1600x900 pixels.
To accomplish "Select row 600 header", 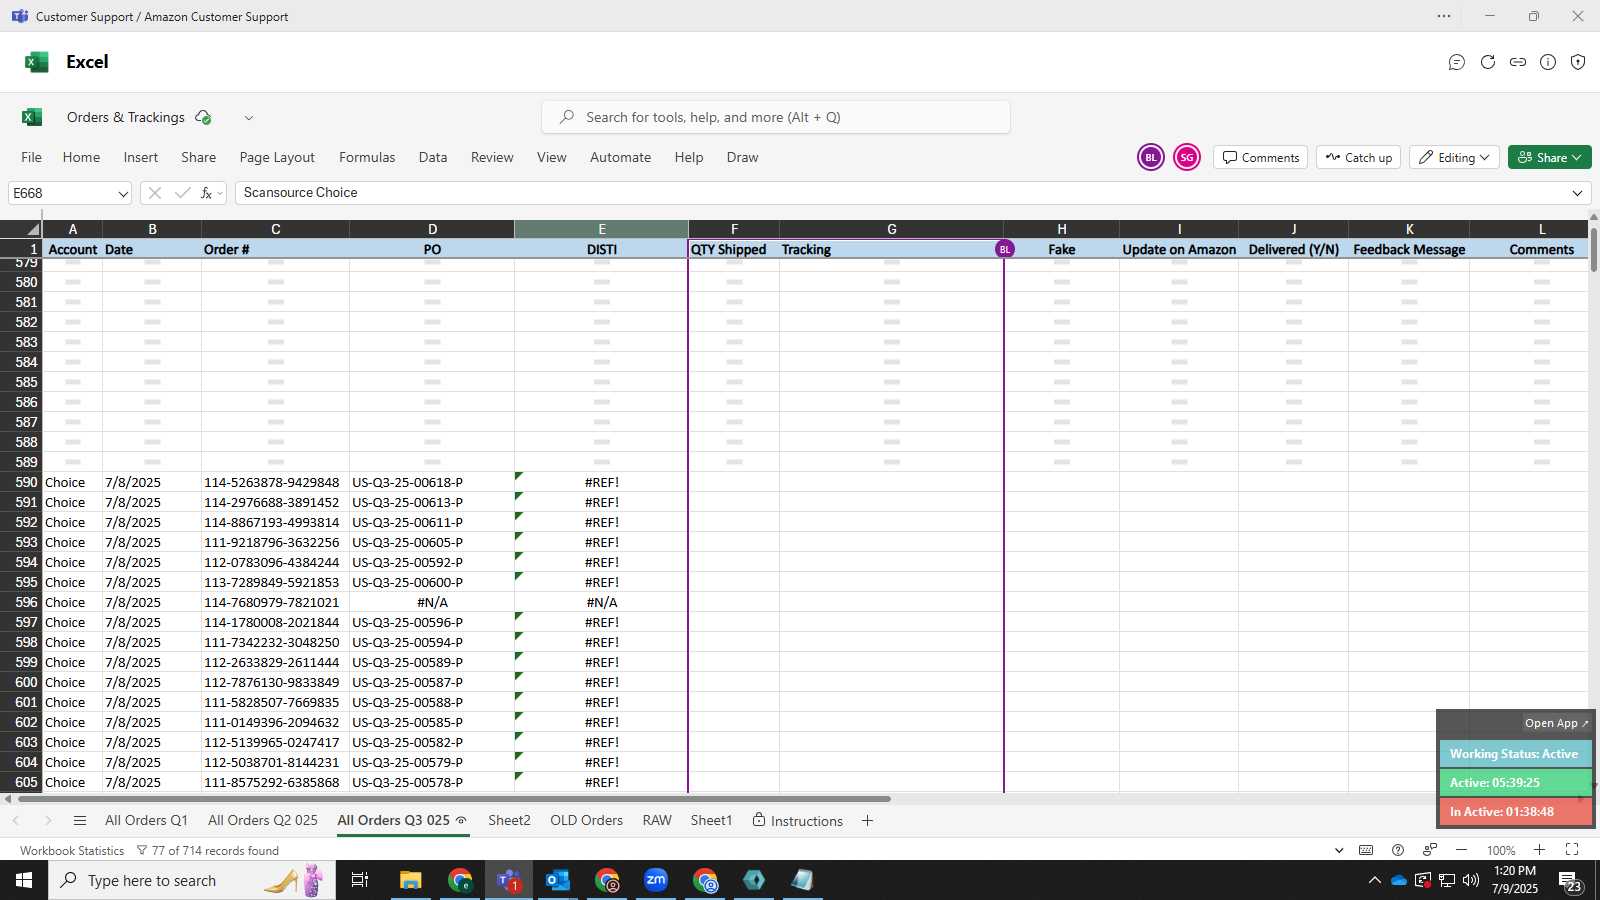I will [x=21, y=682].
